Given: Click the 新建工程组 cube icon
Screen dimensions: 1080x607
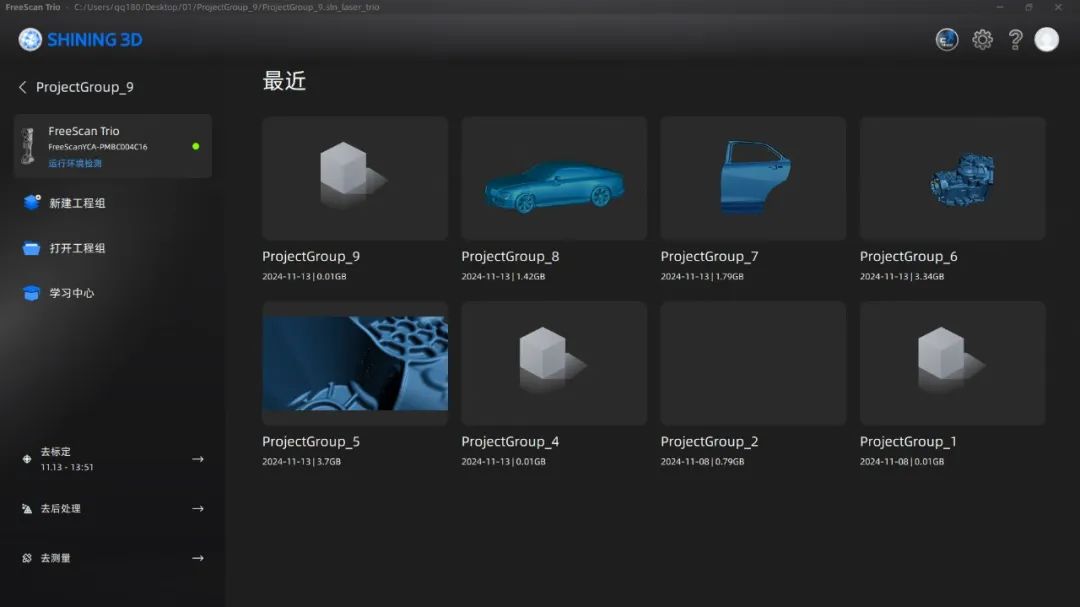Looking at the screenshot, I should [x=32, y=203].
